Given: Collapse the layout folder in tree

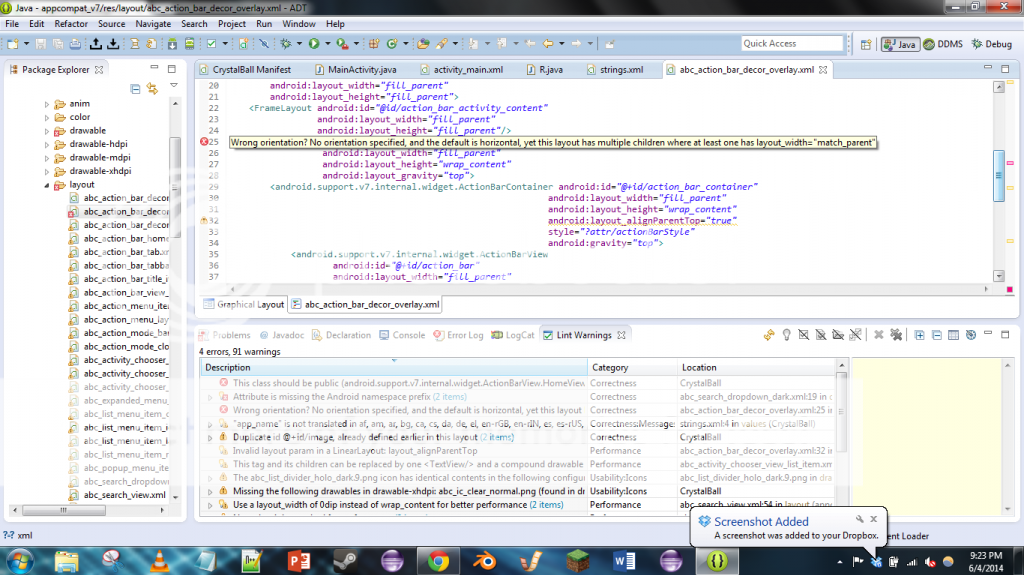Looking at the screenshot, I should (x=47, y=185).
